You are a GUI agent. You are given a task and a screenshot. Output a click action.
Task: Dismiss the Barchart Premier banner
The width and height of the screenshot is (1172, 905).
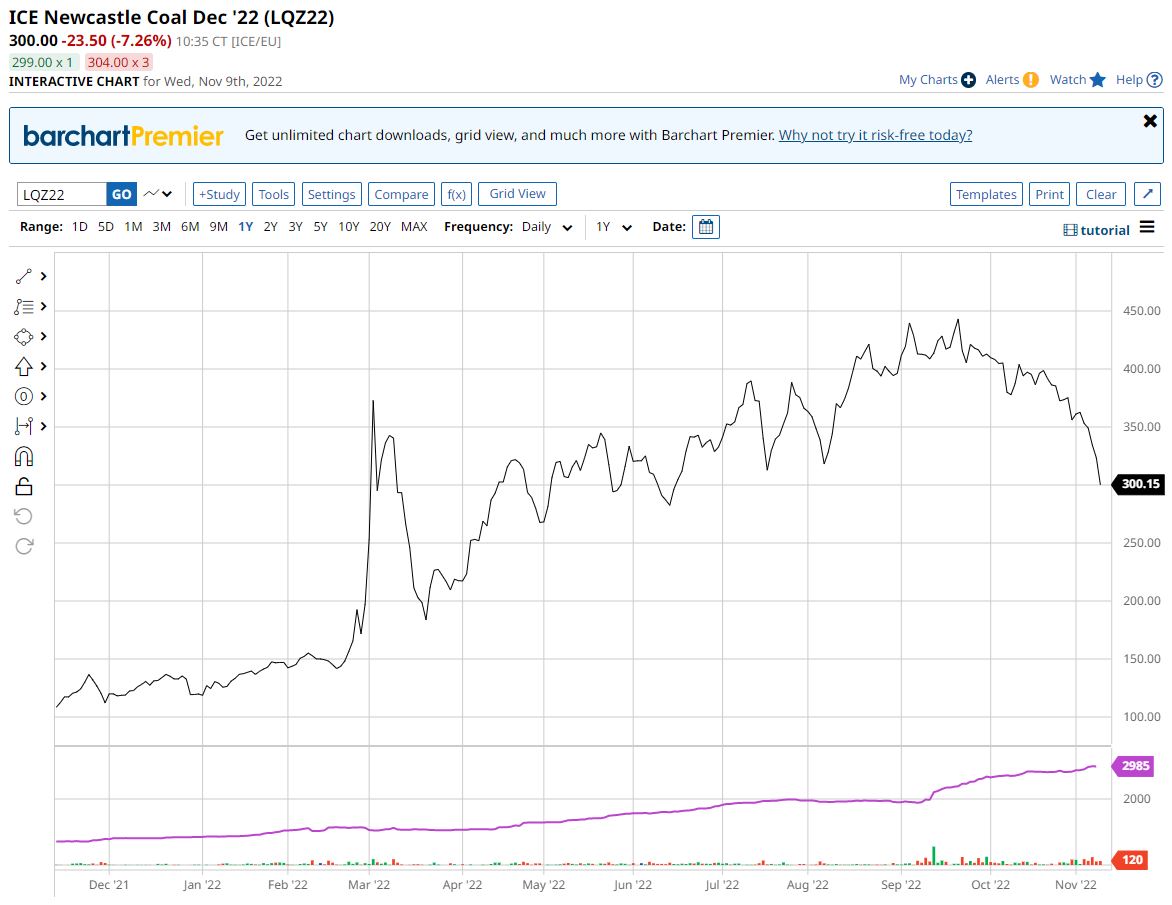click(x=1150, y=121)
